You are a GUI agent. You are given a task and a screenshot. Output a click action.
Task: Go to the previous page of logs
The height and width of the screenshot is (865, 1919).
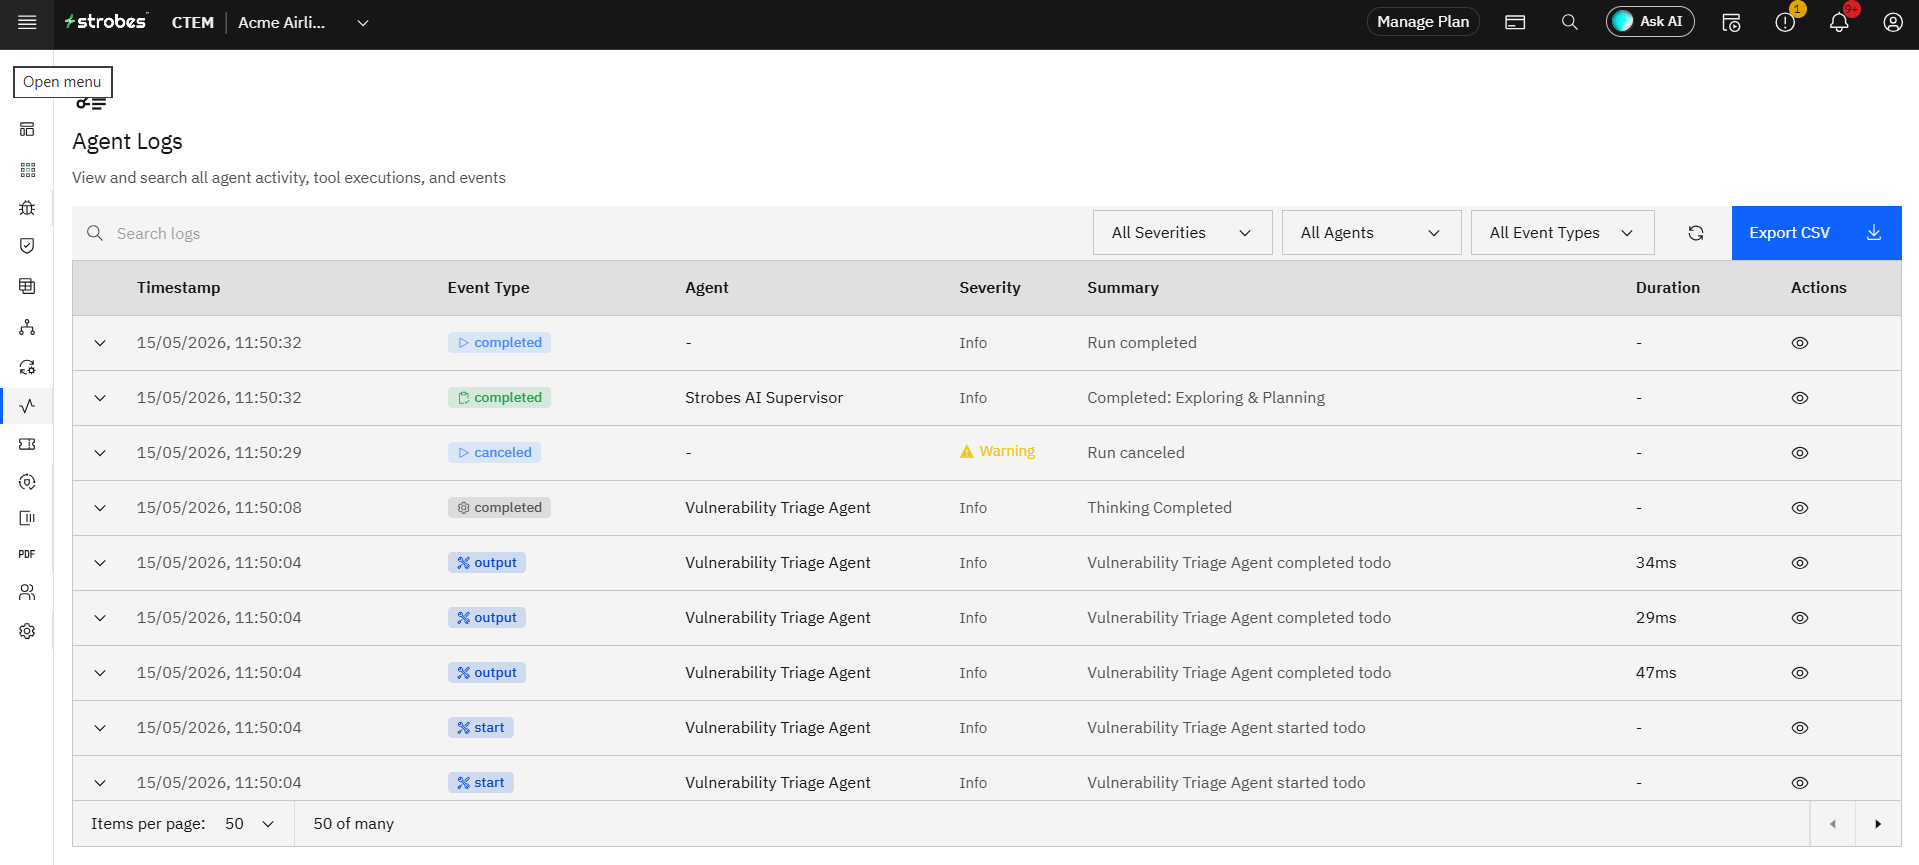(1833, 824)
